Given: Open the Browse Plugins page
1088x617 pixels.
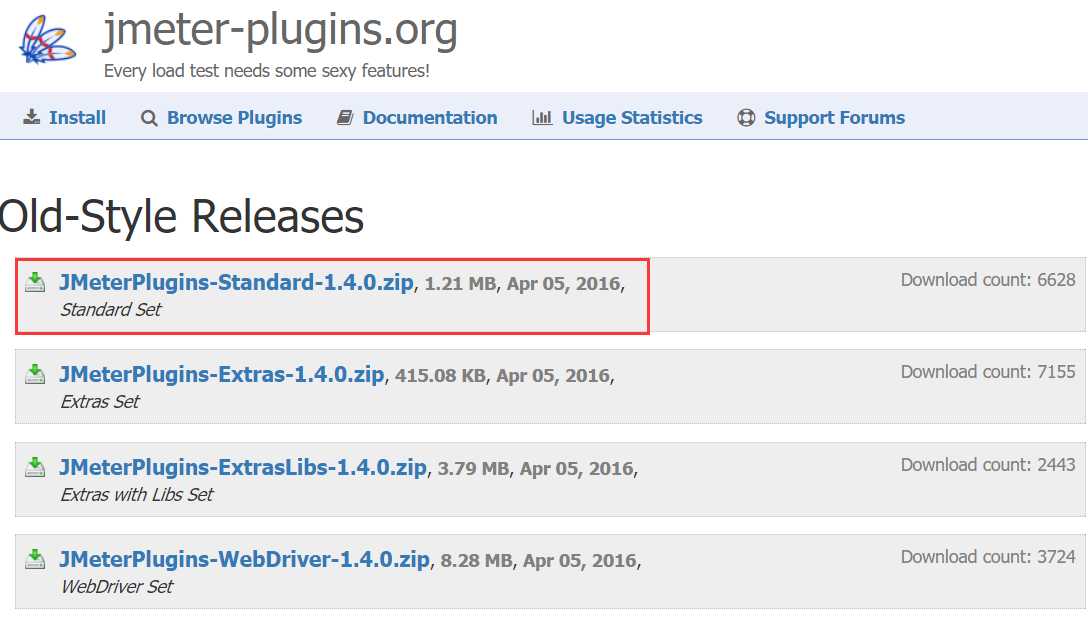Looking at the screenshot, I should pos(235,118).
